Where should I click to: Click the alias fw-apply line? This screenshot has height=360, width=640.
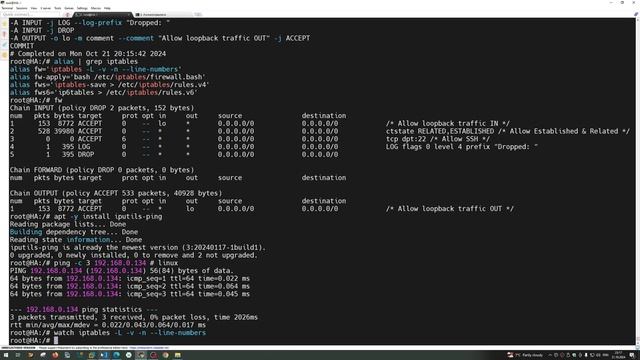point(108,77)
